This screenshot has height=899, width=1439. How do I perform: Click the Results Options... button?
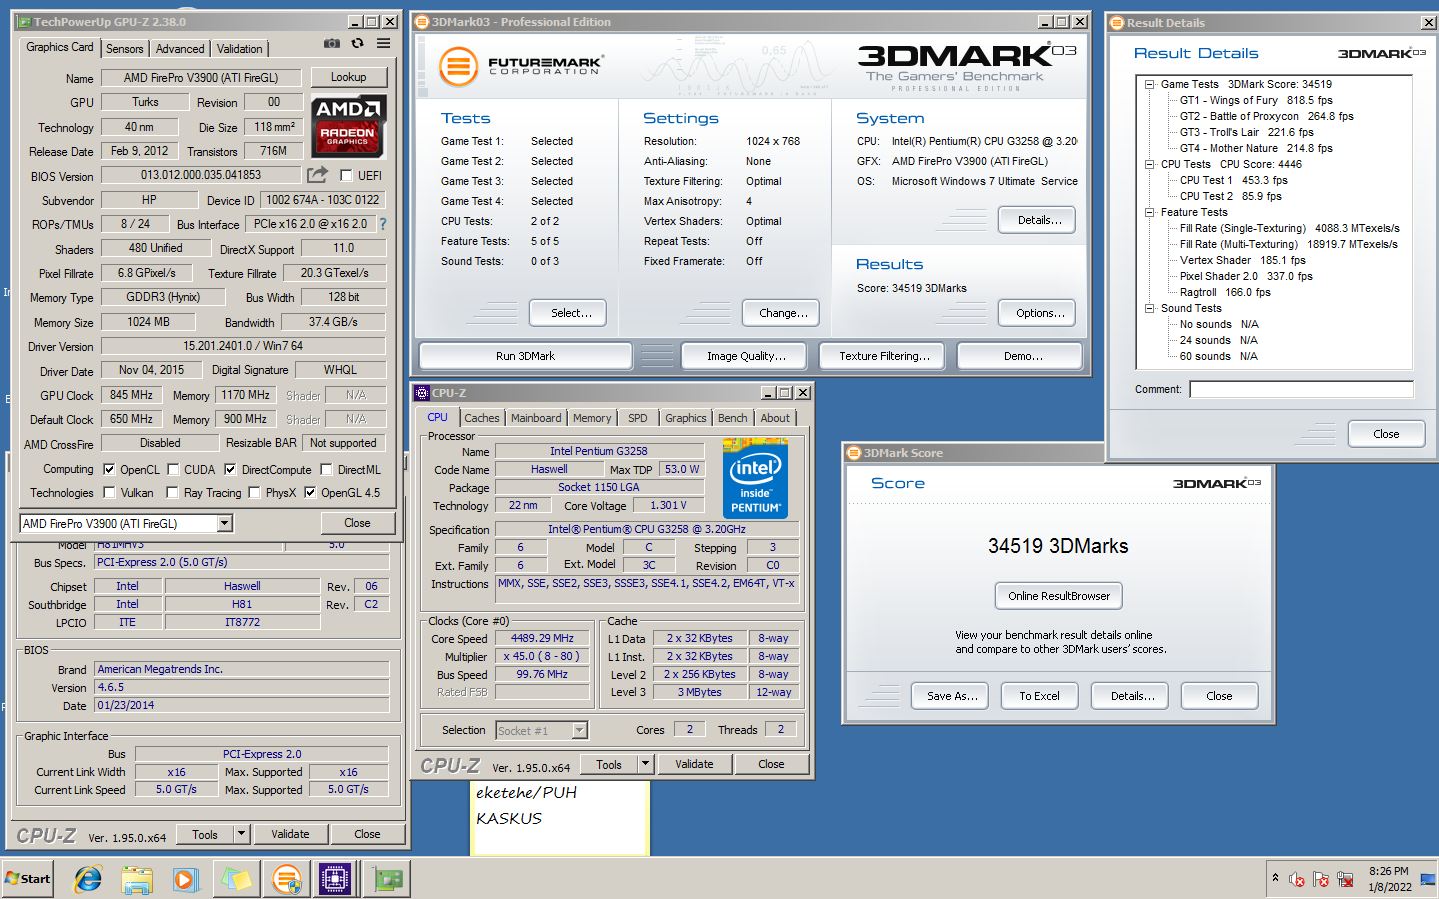tap(1037, 313)
